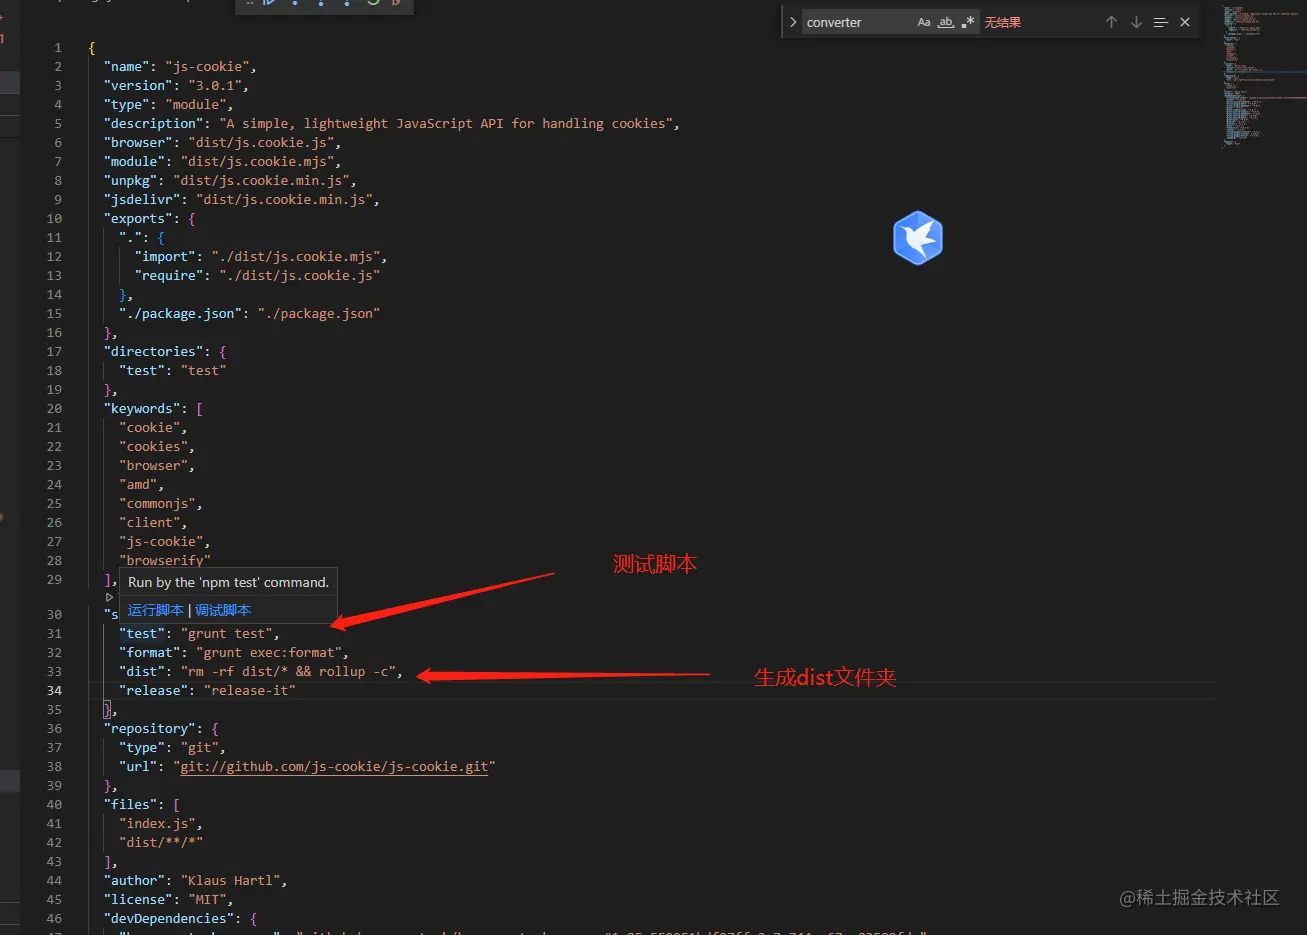Click the "exports" key

138,219
